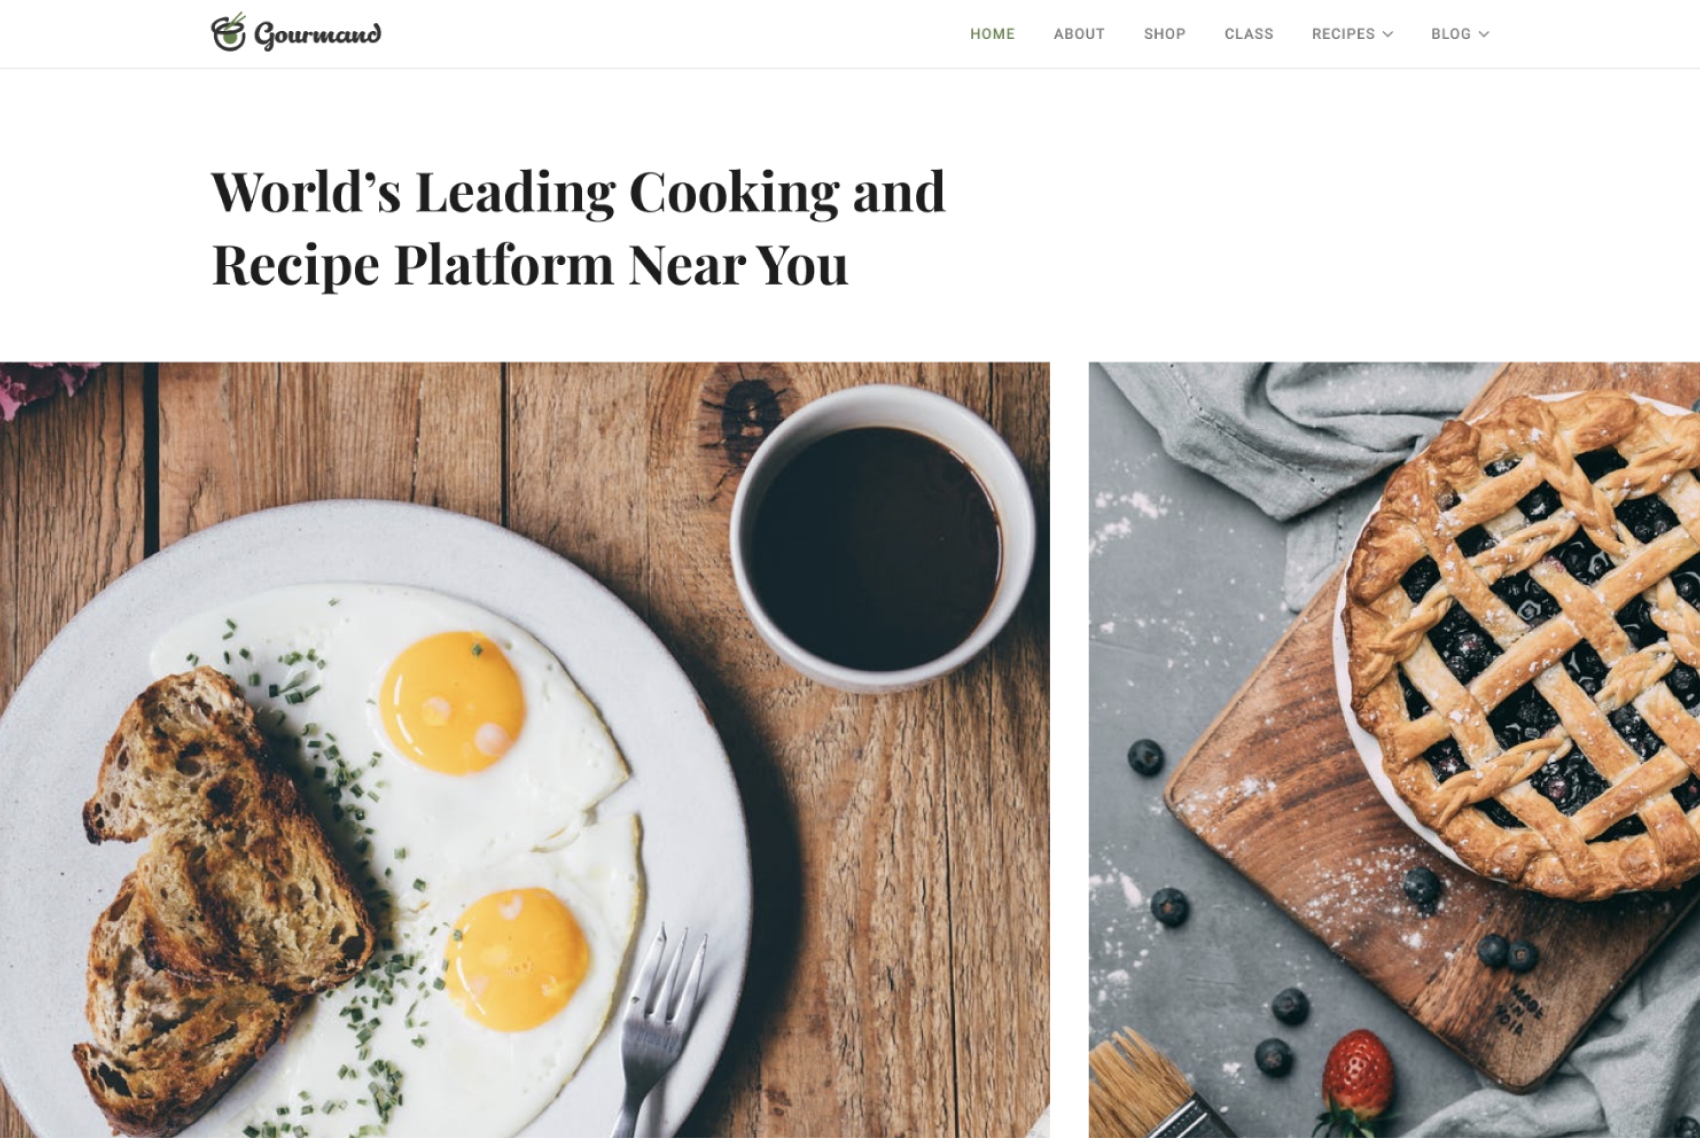Click the World's Leading Cooking headline
1700x1138 pixels.
tap(578, 228)
